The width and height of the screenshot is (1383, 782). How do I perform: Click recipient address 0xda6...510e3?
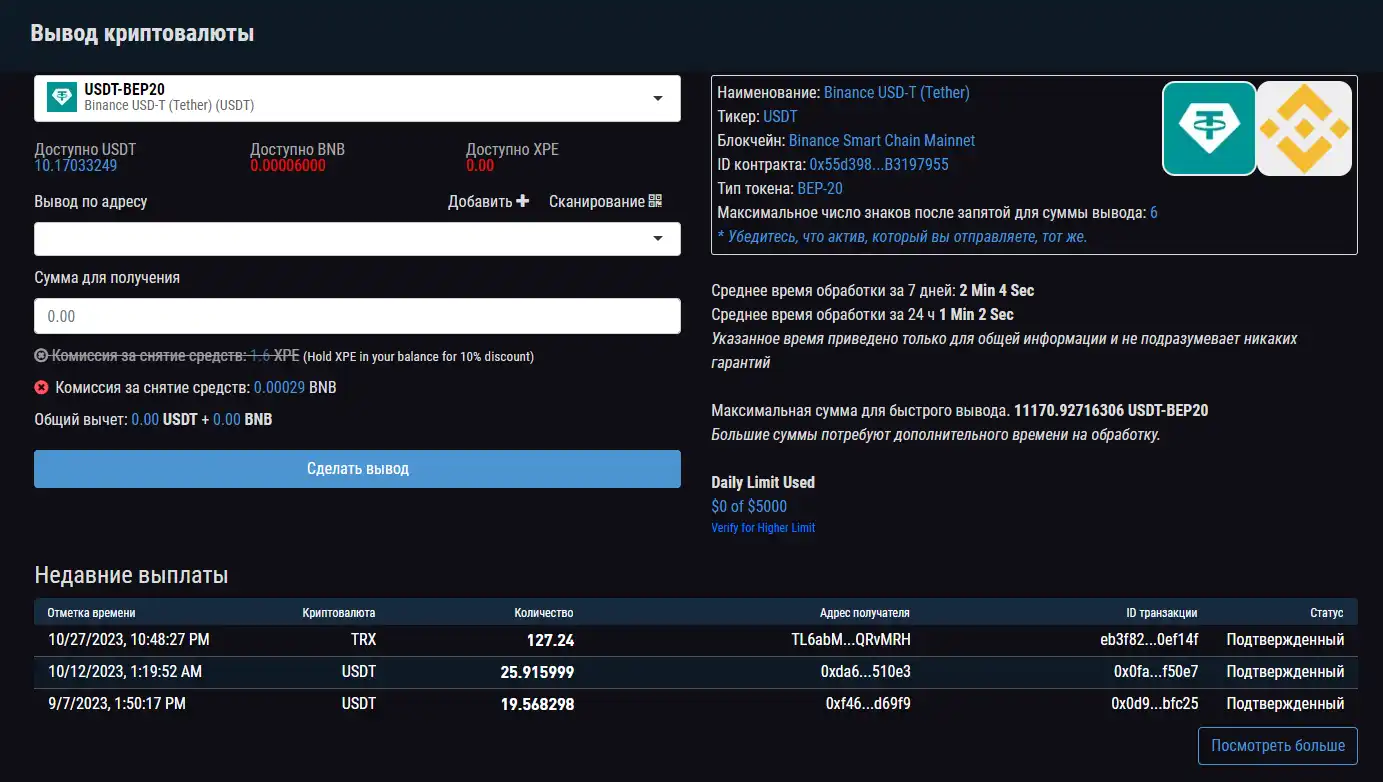867,672
